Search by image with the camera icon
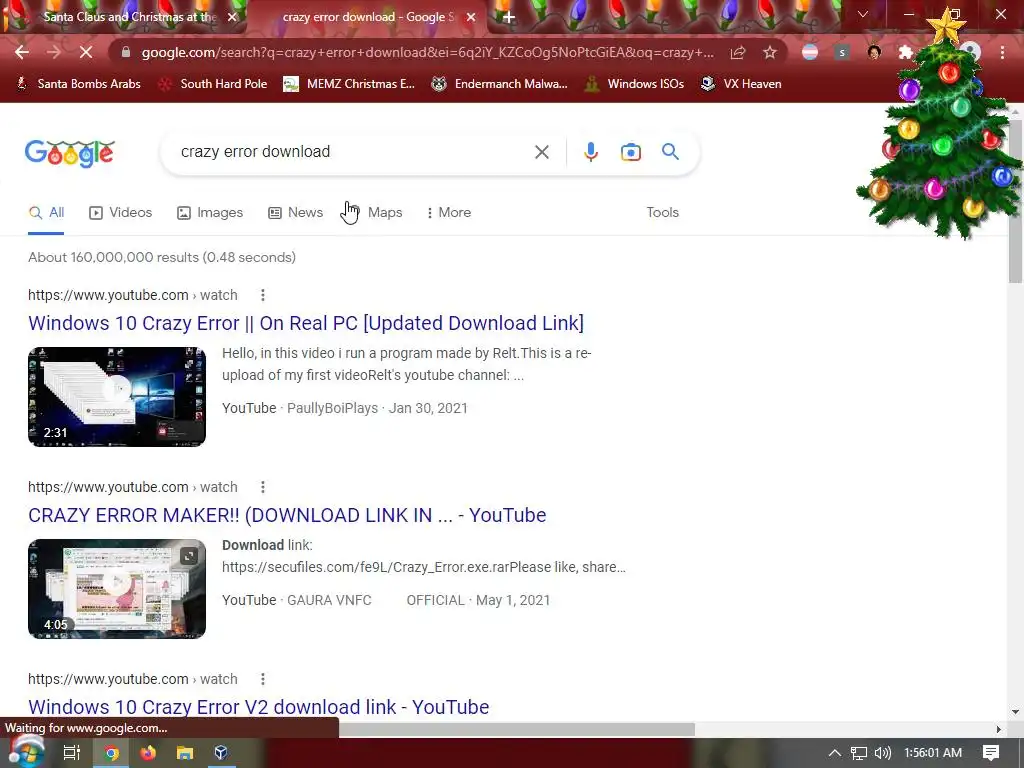This screenshot has width=1024, height=768. coord(630,152)
